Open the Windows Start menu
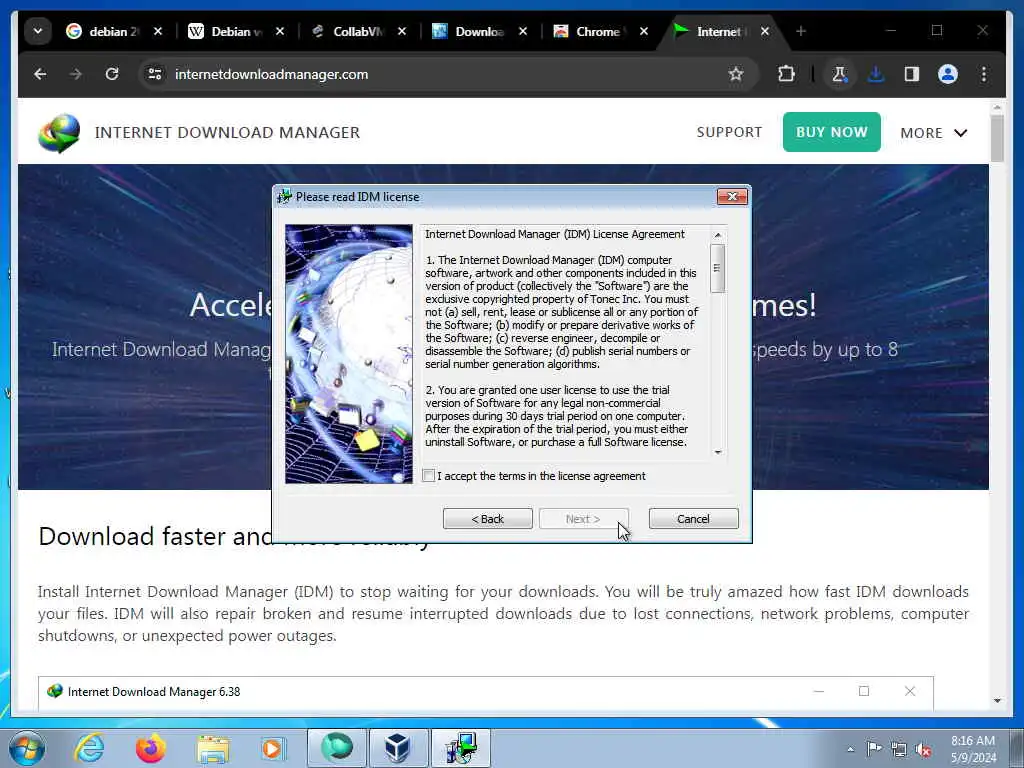Image resolution: width=1024 pixels, height=768 pixels. coord(27,748)
